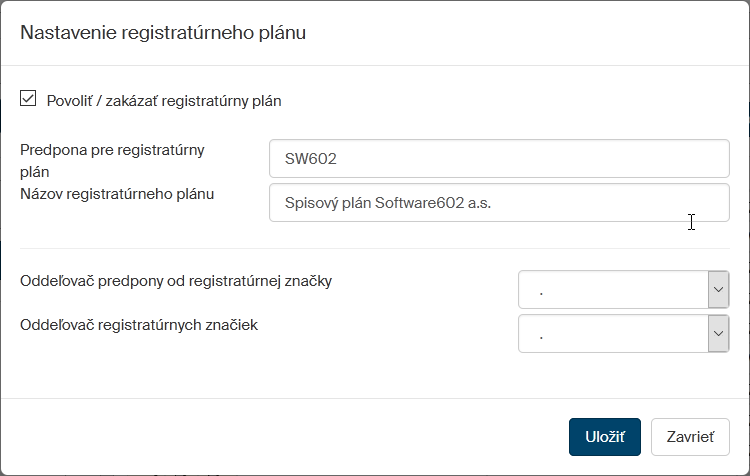Open the Oddeľovač registratúrnych značiek combo box

613,334
